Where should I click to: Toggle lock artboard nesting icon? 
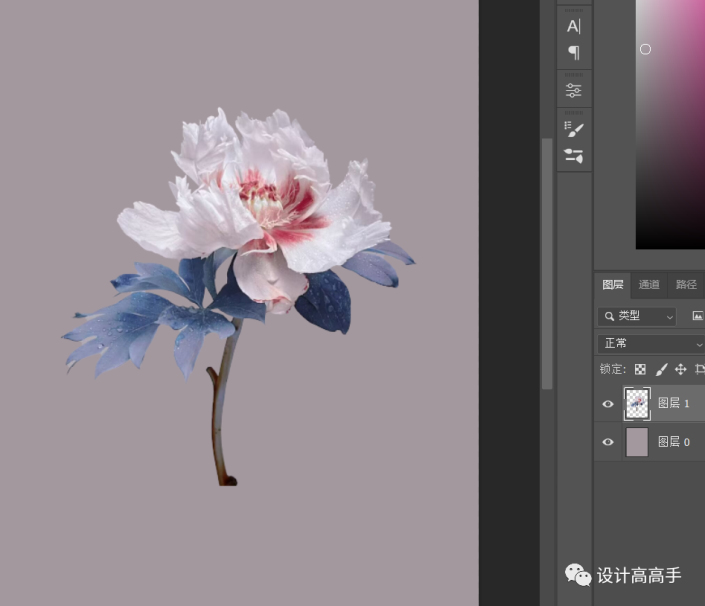click(x=700, y=370)
